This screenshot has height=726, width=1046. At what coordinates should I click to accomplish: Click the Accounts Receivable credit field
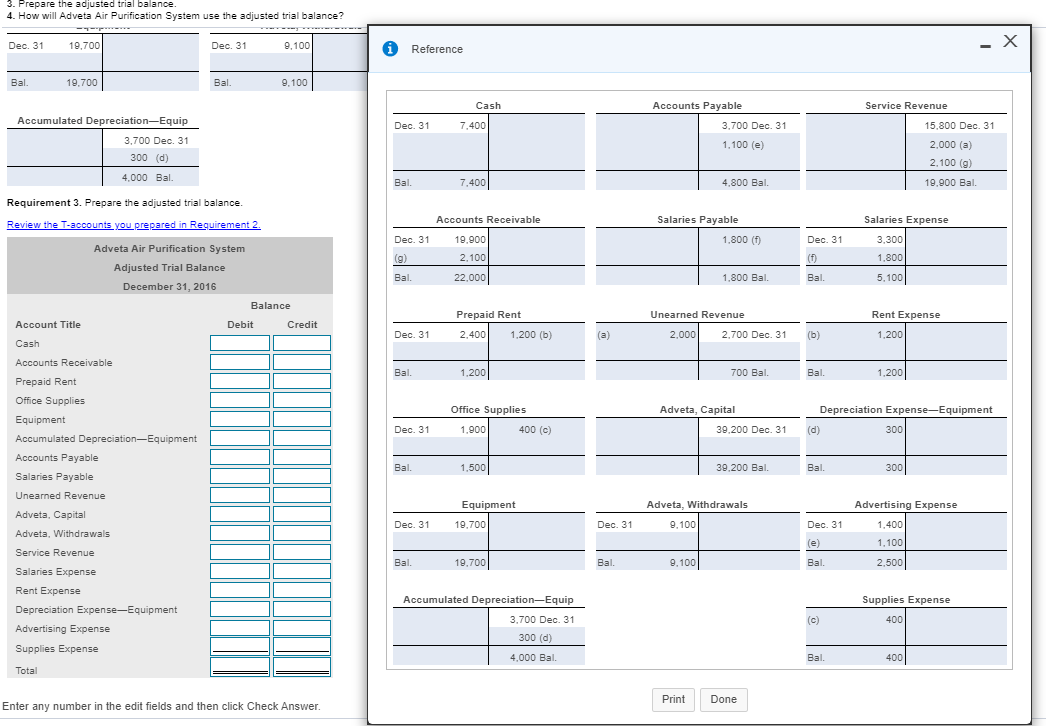[x=302, y=362]
